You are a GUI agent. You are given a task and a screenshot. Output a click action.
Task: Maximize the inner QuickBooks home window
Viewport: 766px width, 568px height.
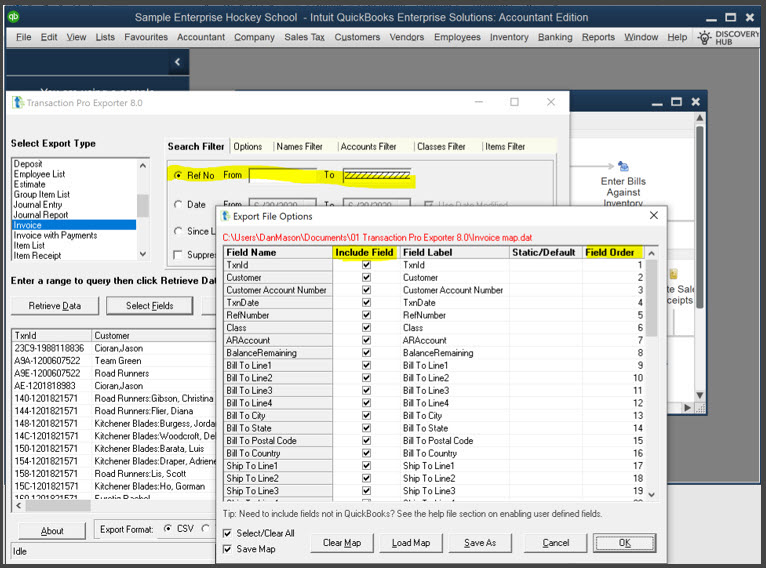(676, 102)
